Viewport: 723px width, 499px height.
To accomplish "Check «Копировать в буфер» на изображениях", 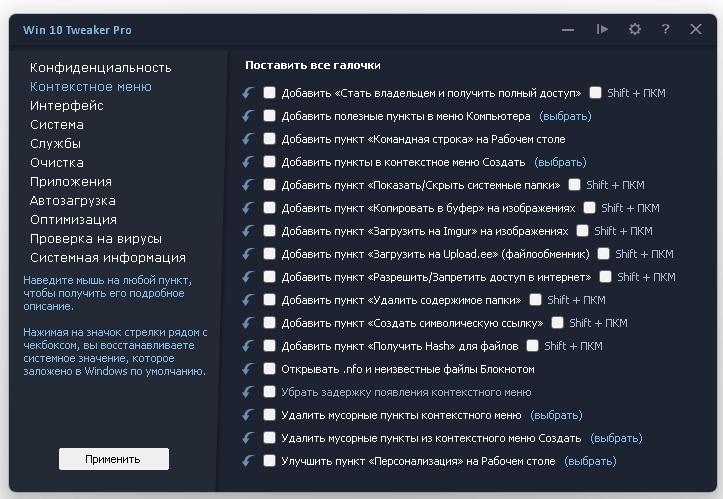I will (x=269, y=208).
